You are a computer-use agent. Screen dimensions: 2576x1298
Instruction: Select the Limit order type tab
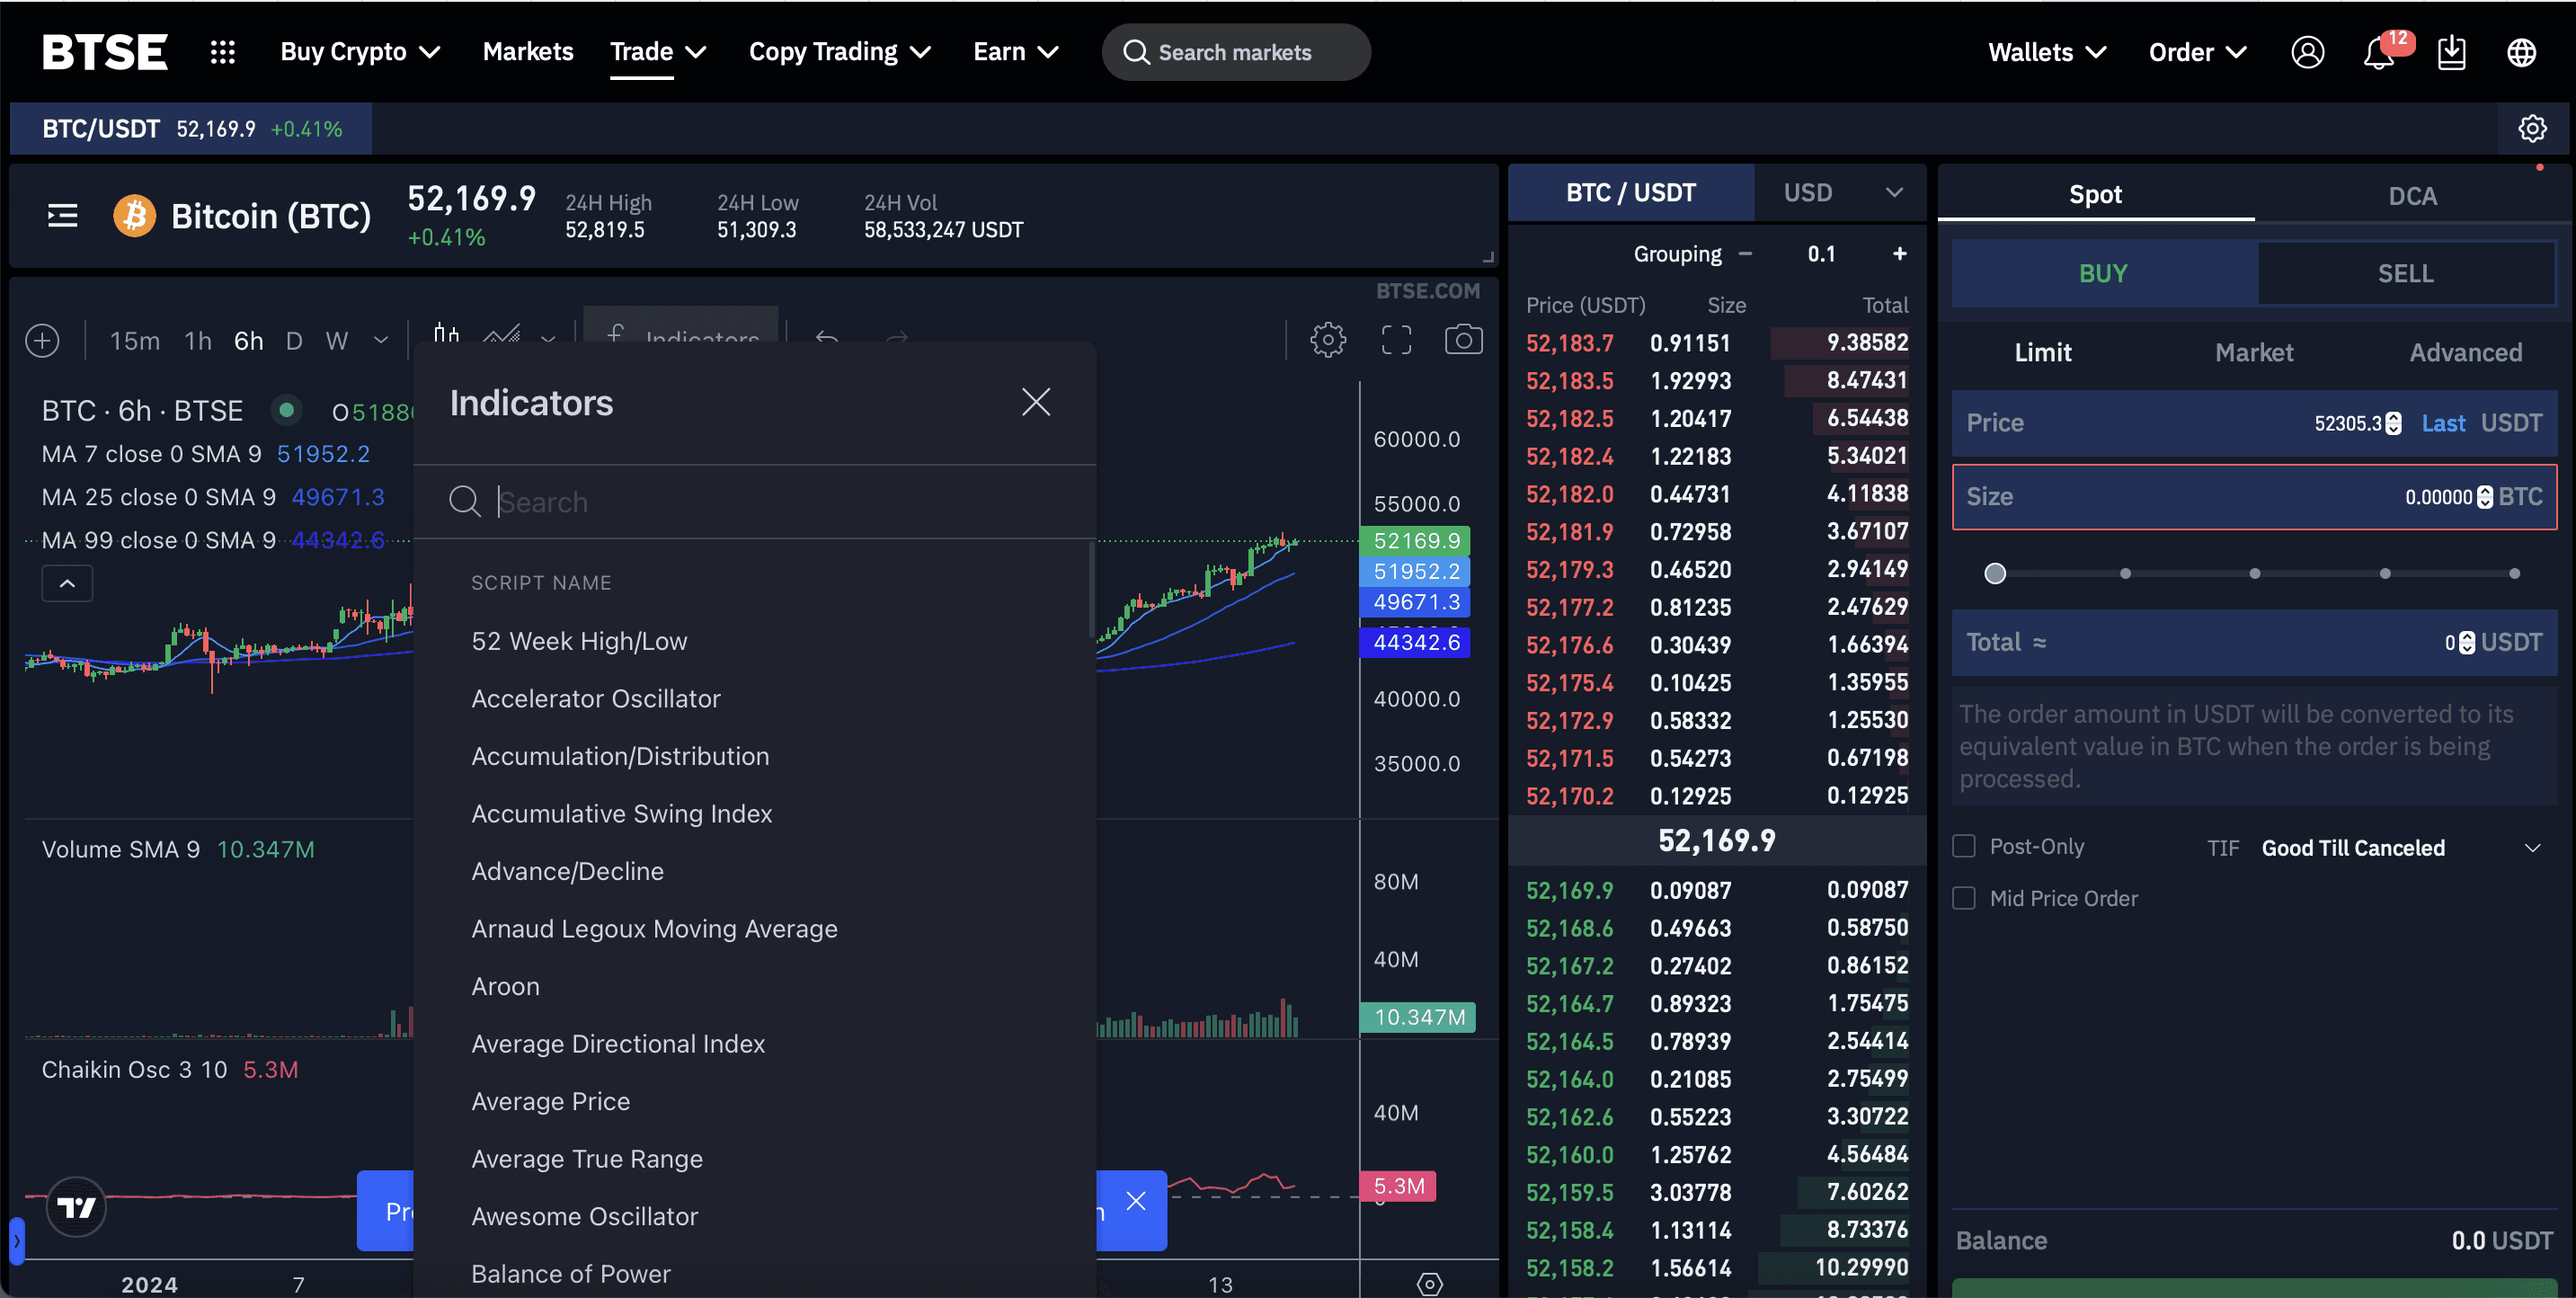point(2043,352)
